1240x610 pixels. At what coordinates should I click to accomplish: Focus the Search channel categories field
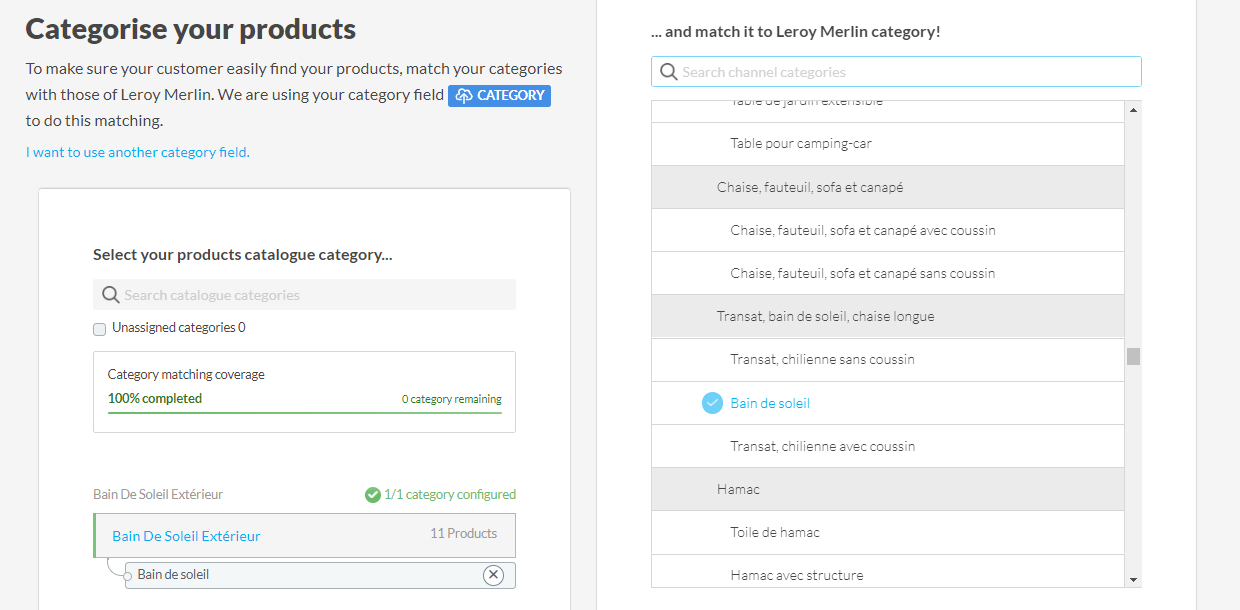905,72
